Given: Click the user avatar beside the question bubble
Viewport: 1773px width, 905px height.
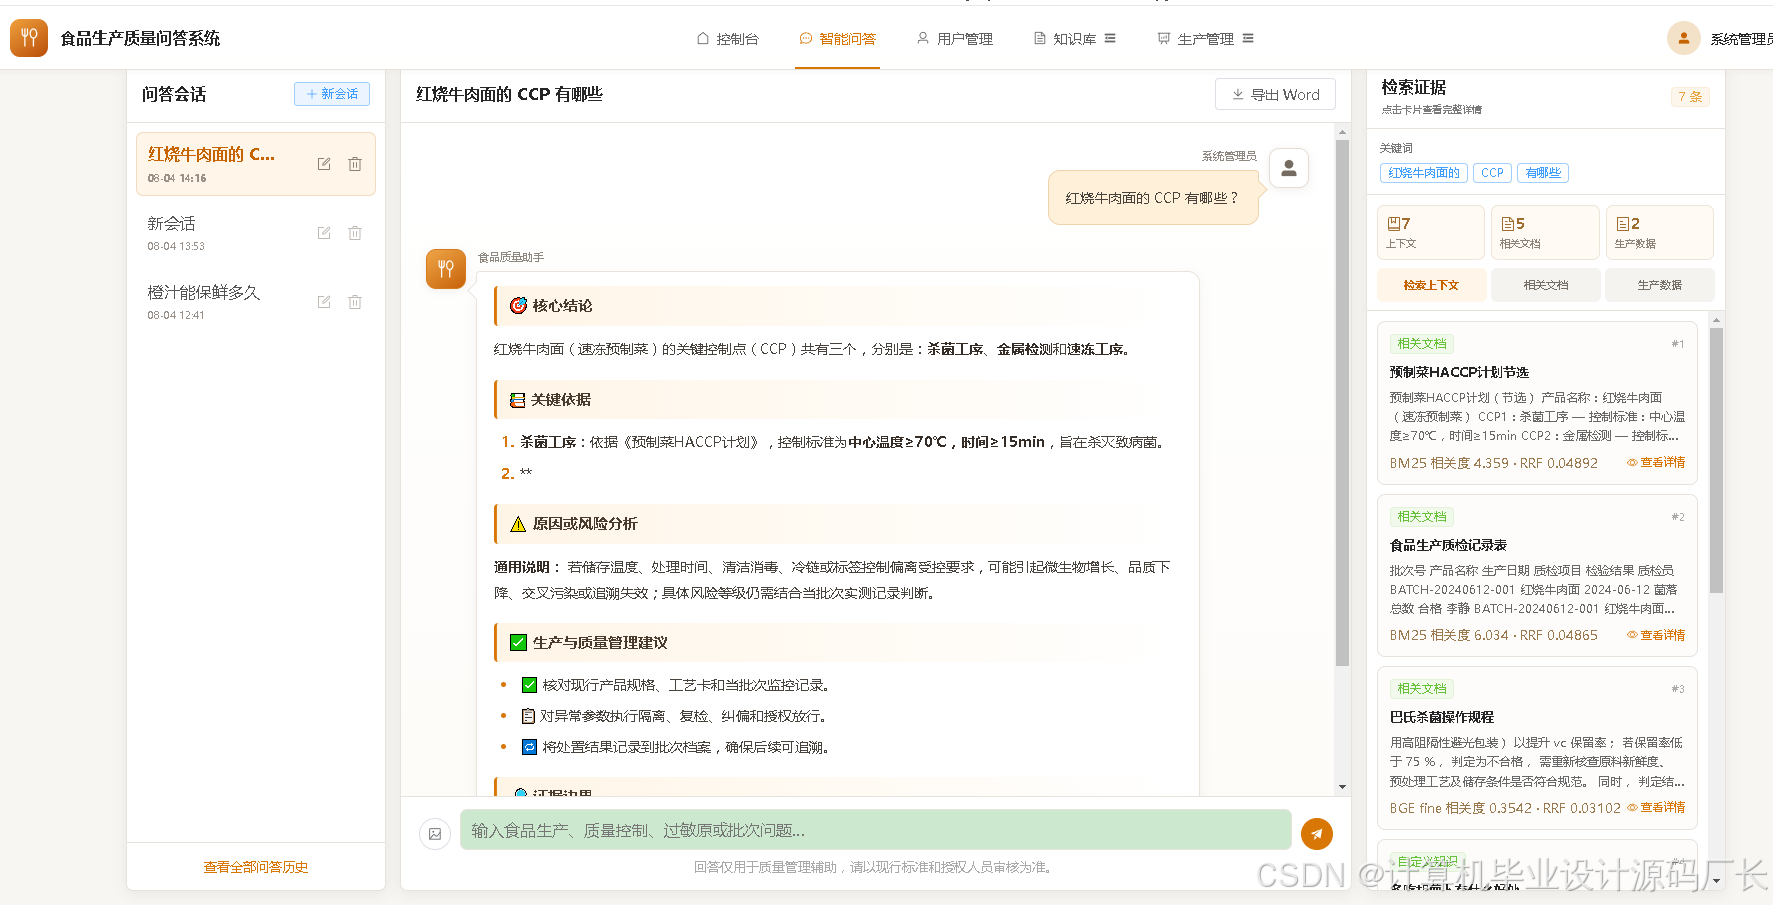Looking at the screenshot, I should (x=1289, y=168).
